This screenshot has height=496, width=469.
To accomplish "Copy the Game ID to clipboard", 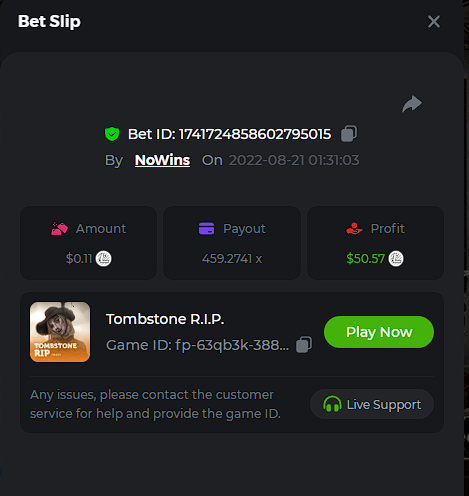I will click(304, 345).
